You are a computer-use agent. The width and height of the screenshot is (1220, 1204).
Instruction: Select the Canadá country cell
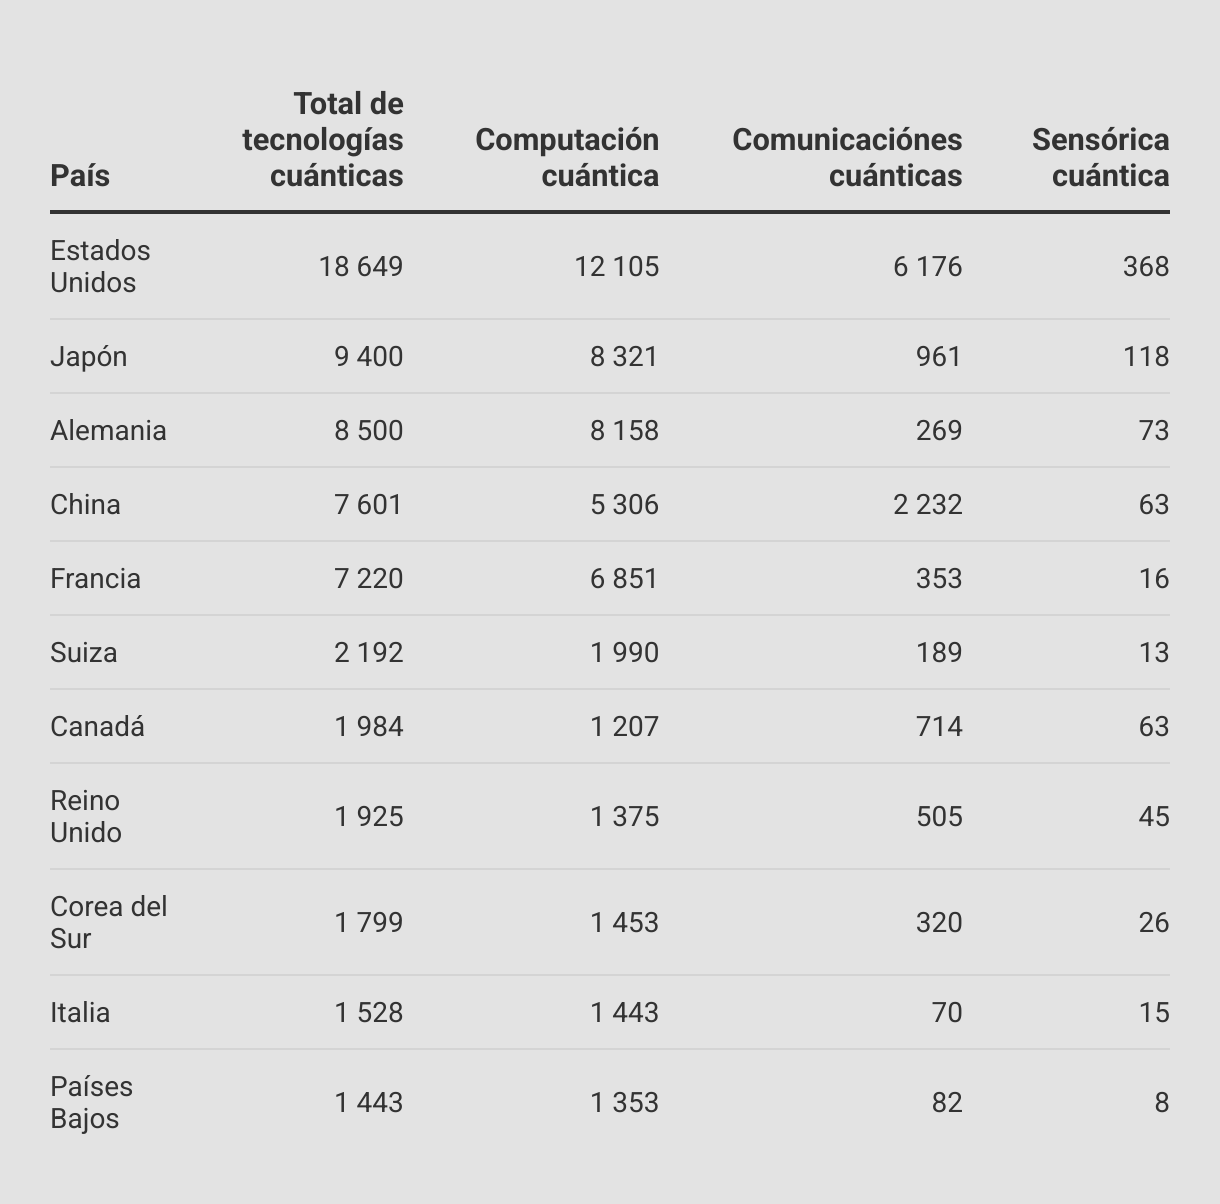[x=97, y=726]
